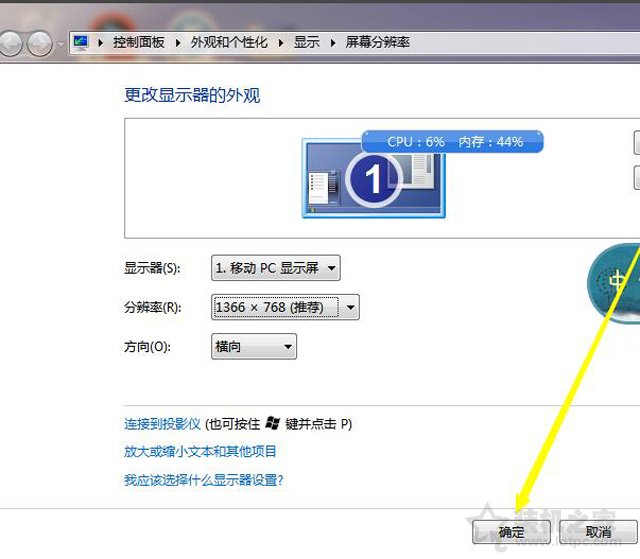Click 屏幕分辨率 breadcrumb segment
This screenshot has width=640, height=559.
point(377,43)
